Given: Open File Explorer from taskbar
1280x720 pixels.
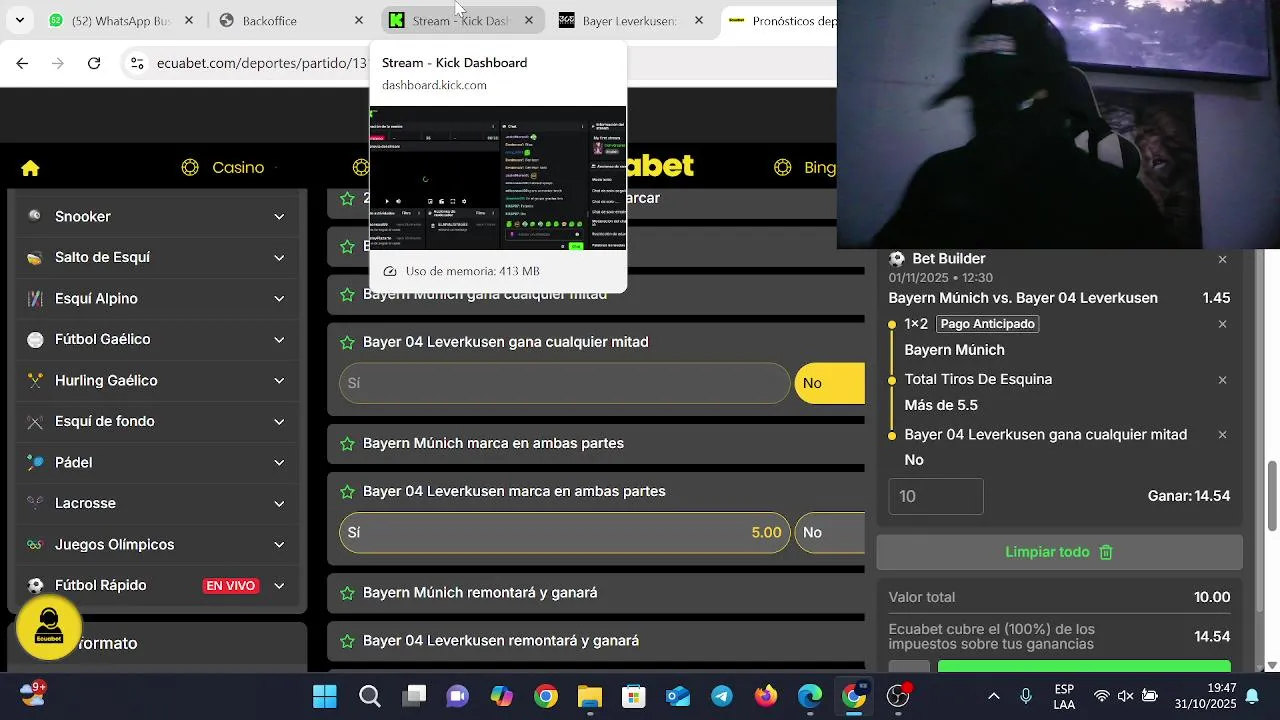Looking at the screenshot, I should (590, 696).
